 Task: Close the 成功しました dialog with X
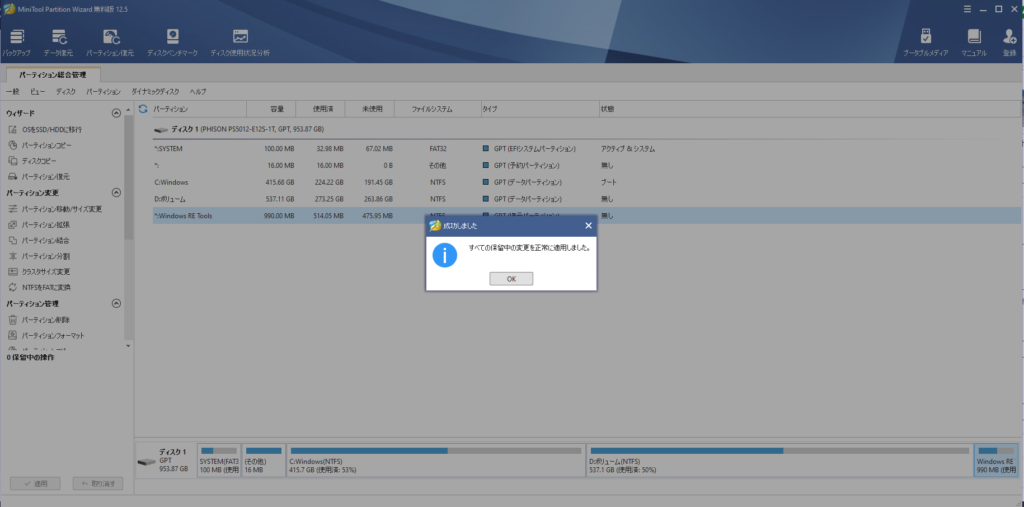(588, 226)
